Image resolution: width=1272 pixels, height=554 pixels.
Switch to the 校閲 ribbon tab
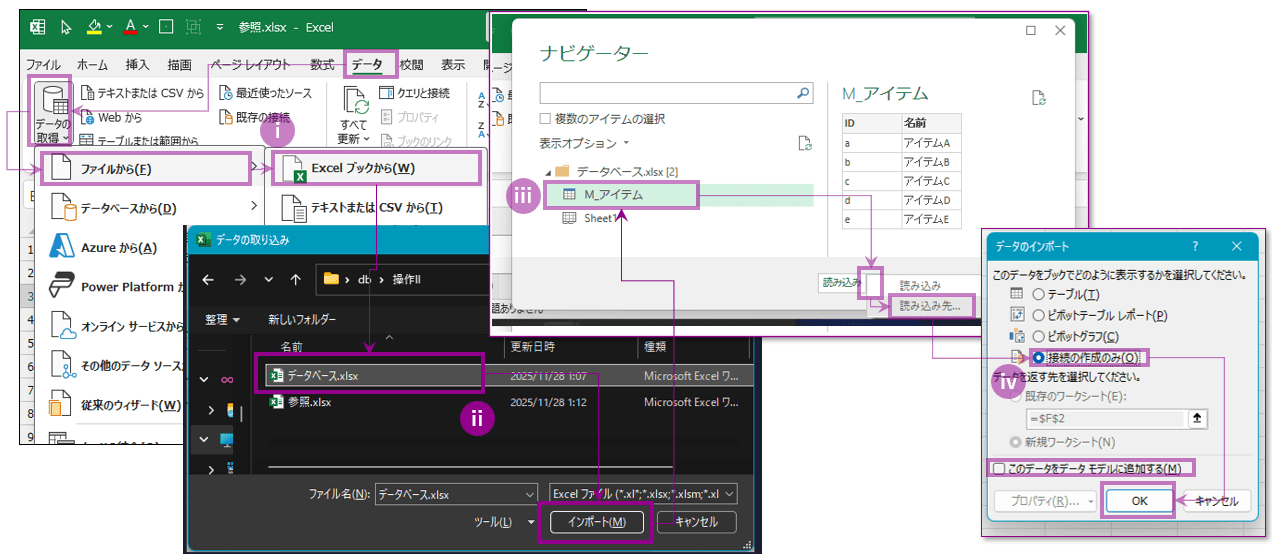[411, 64]
